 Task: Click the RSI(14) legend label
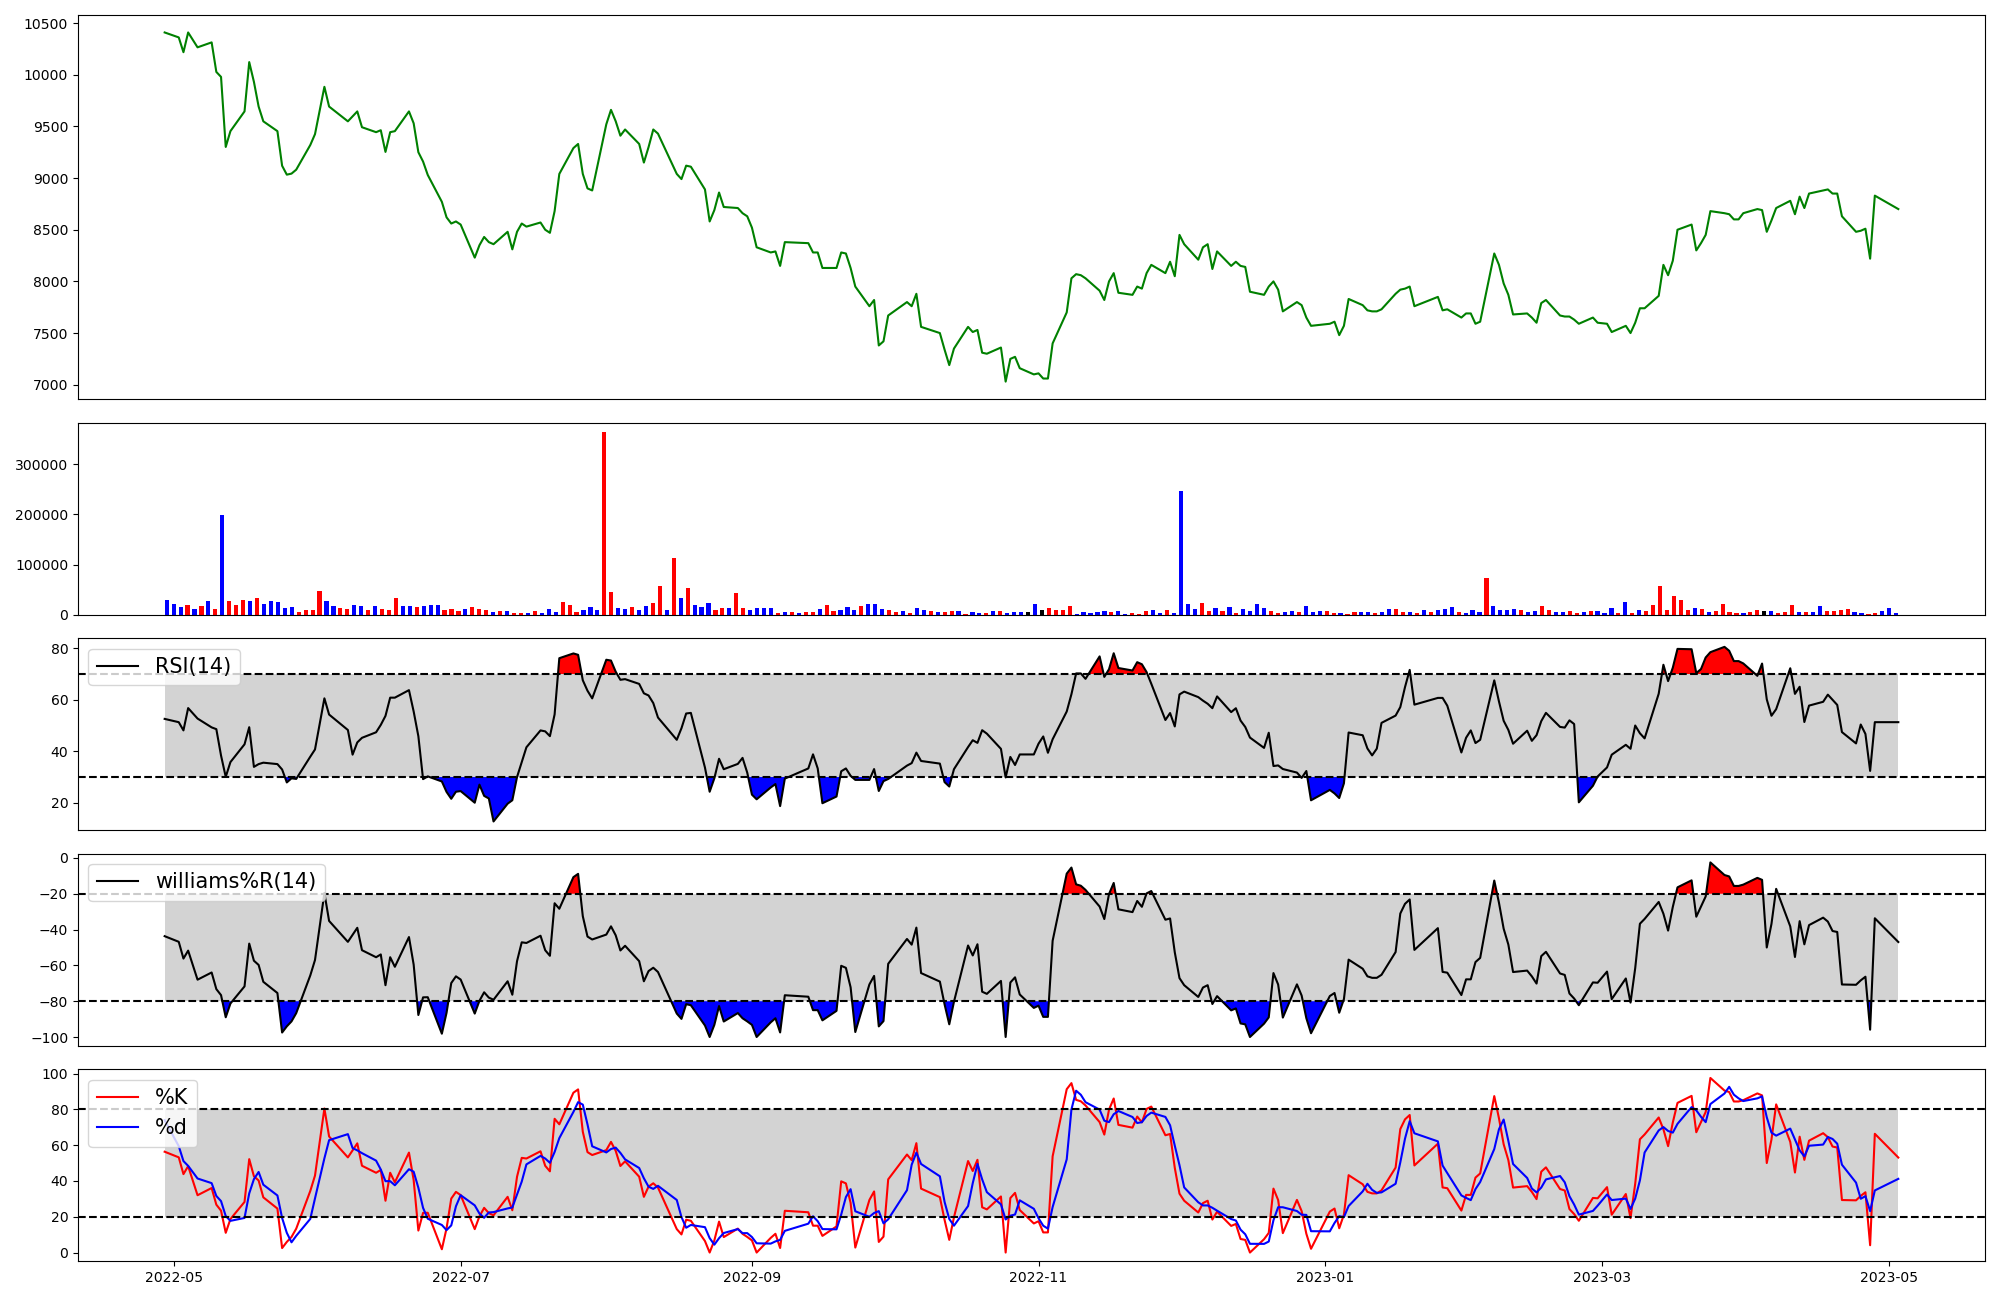point(192,666)
